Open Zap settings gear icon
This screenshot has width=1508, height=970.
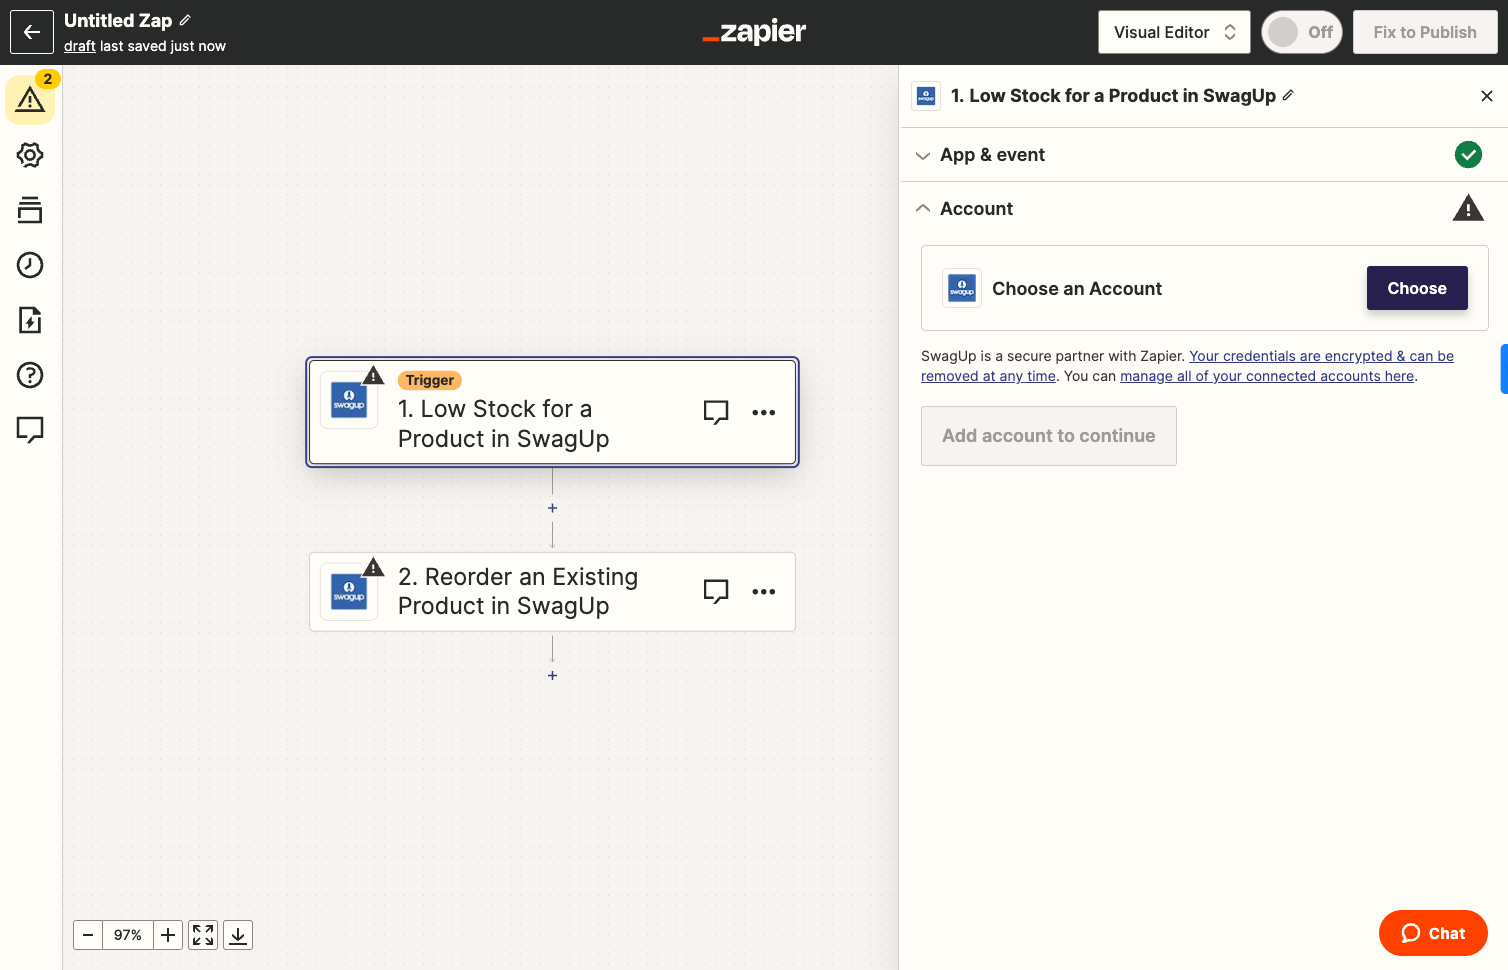(30, 155)
